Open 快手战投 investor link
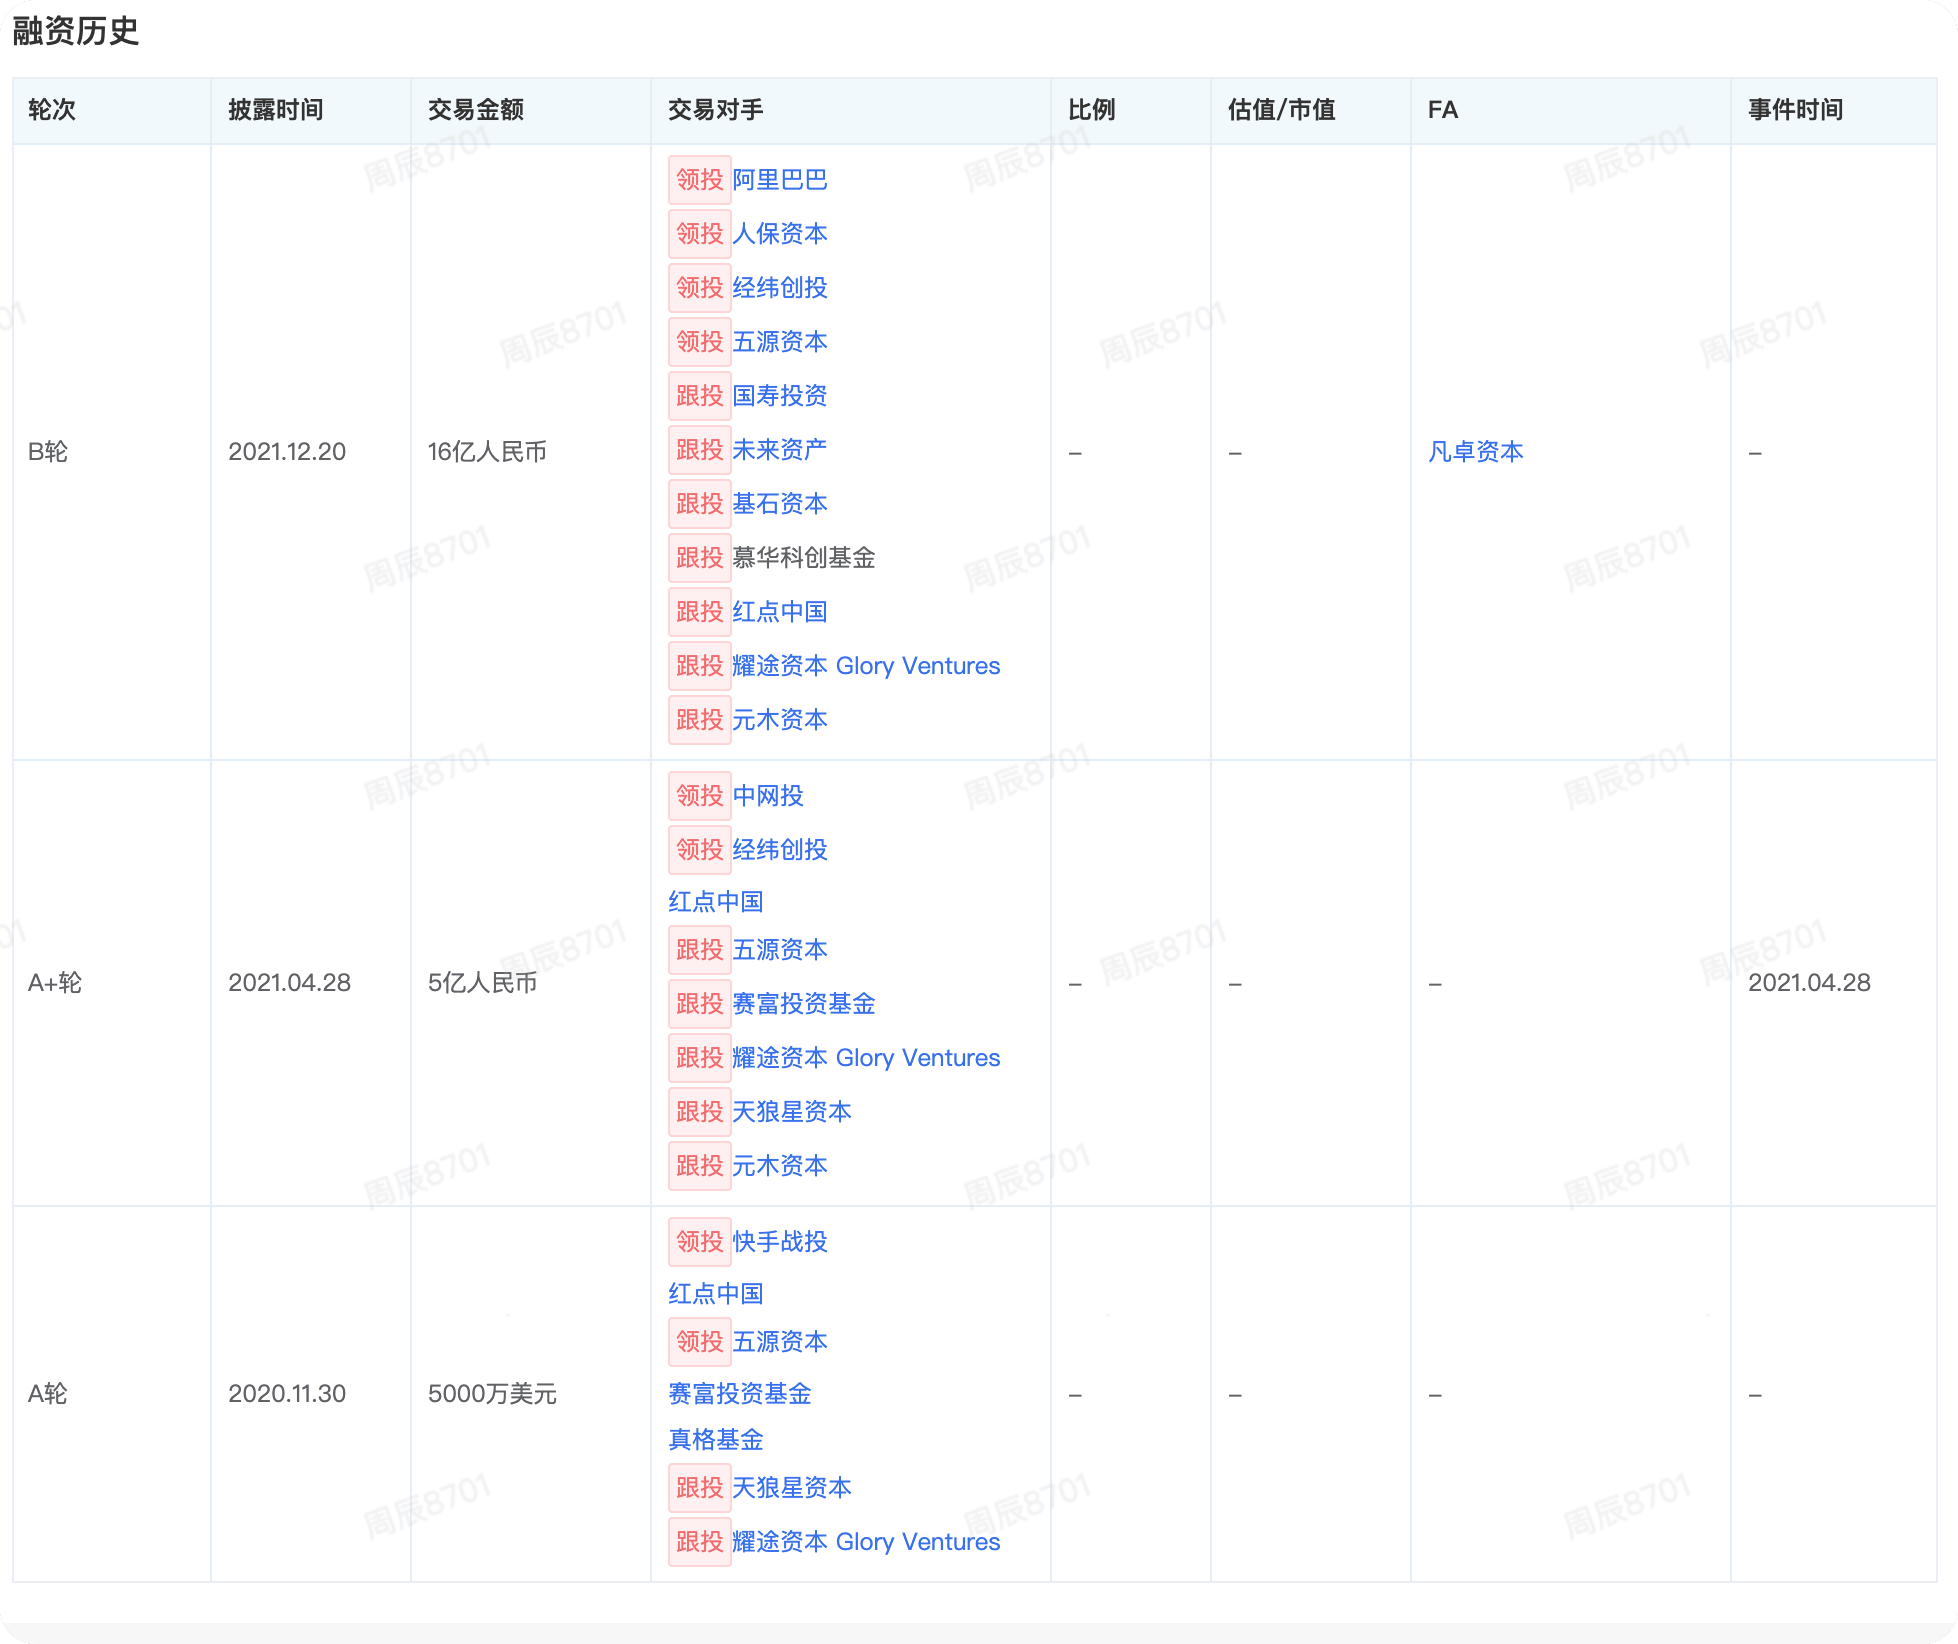 780,1242
